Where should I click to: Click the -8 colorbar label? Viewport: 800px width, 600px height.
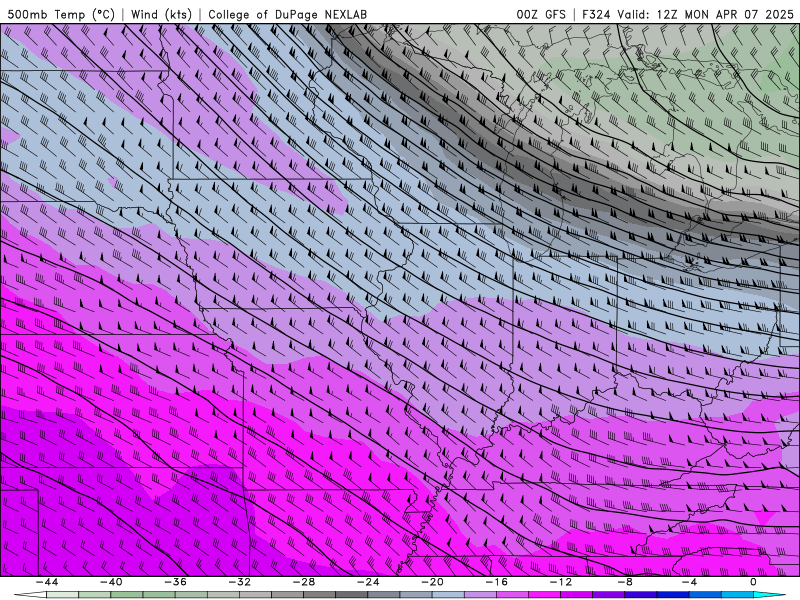coord(626,582)
